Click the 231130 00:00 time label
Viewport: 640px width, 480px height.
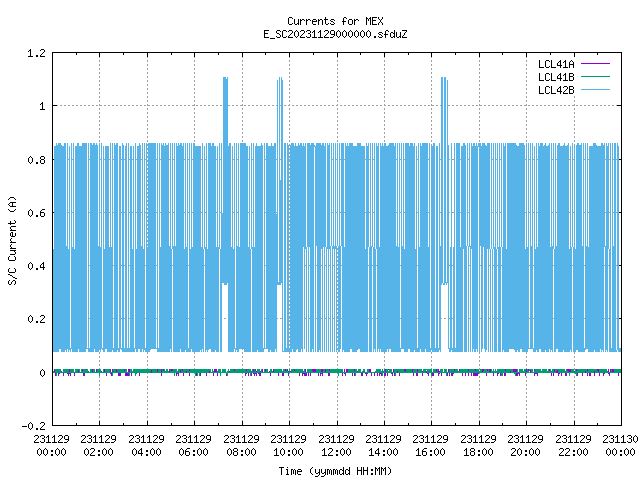point(620,446)
